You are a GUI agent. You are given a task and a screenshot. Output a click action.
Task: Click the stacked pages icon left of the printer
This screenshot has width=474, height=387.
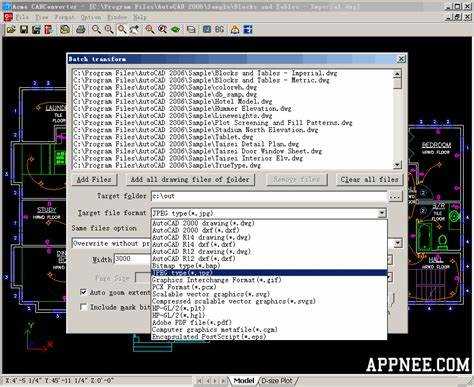[65, 30]
